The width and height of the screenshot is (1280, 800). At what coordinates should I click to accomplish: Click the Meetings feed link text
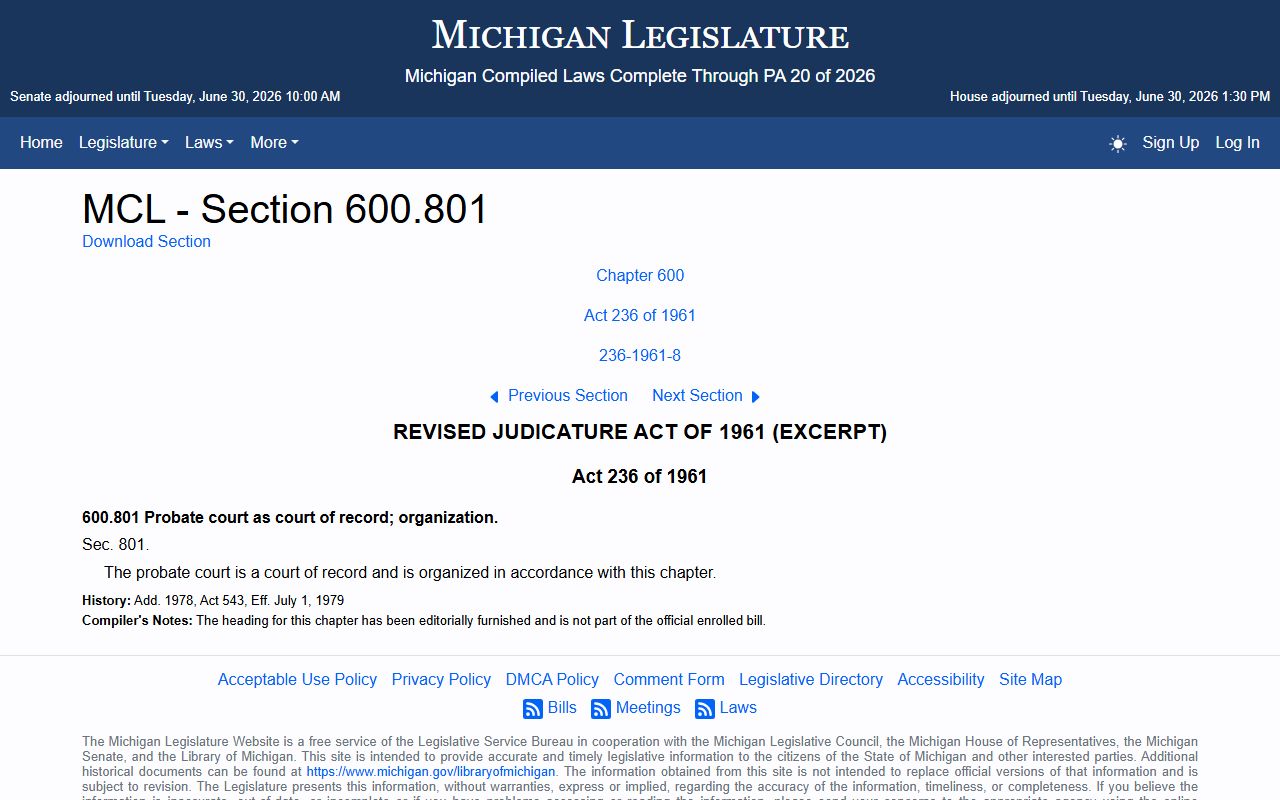tap(648, 707)
